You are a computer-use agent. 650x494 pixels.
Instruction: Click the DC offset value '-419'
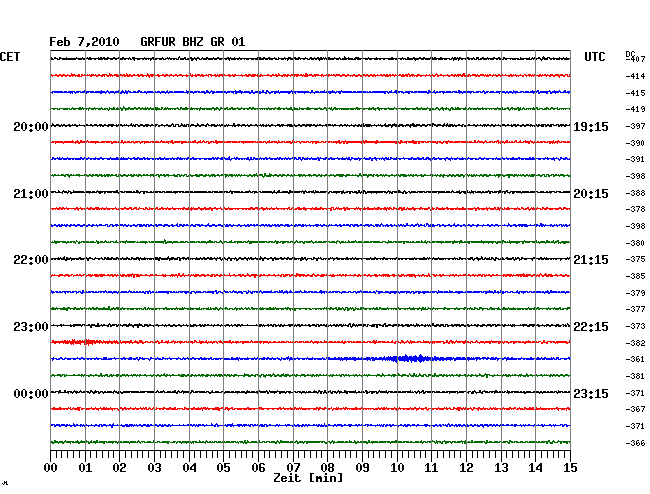(x=635, y=109)
